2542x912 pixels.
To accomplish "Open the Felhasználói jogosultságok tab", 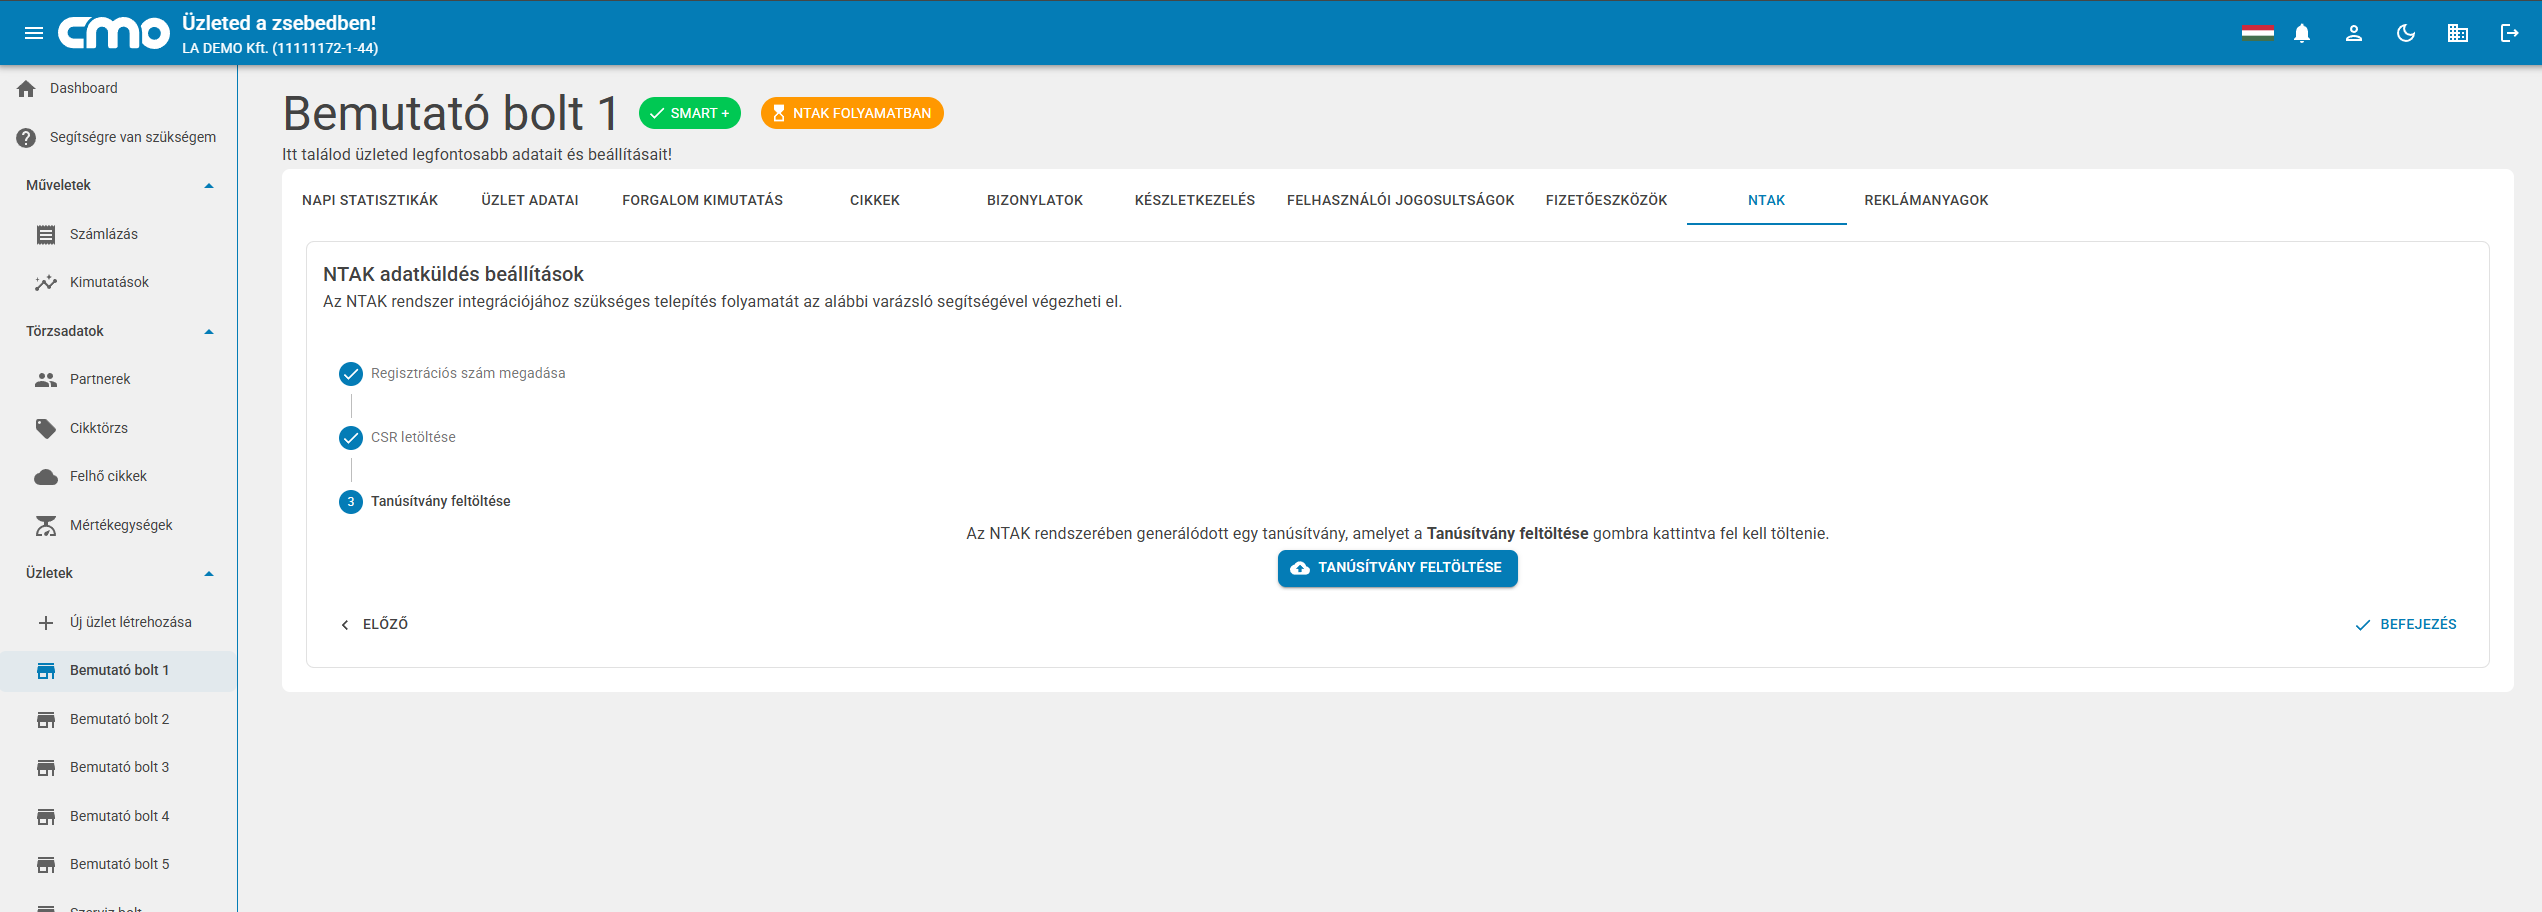I will click(1401, 201).
